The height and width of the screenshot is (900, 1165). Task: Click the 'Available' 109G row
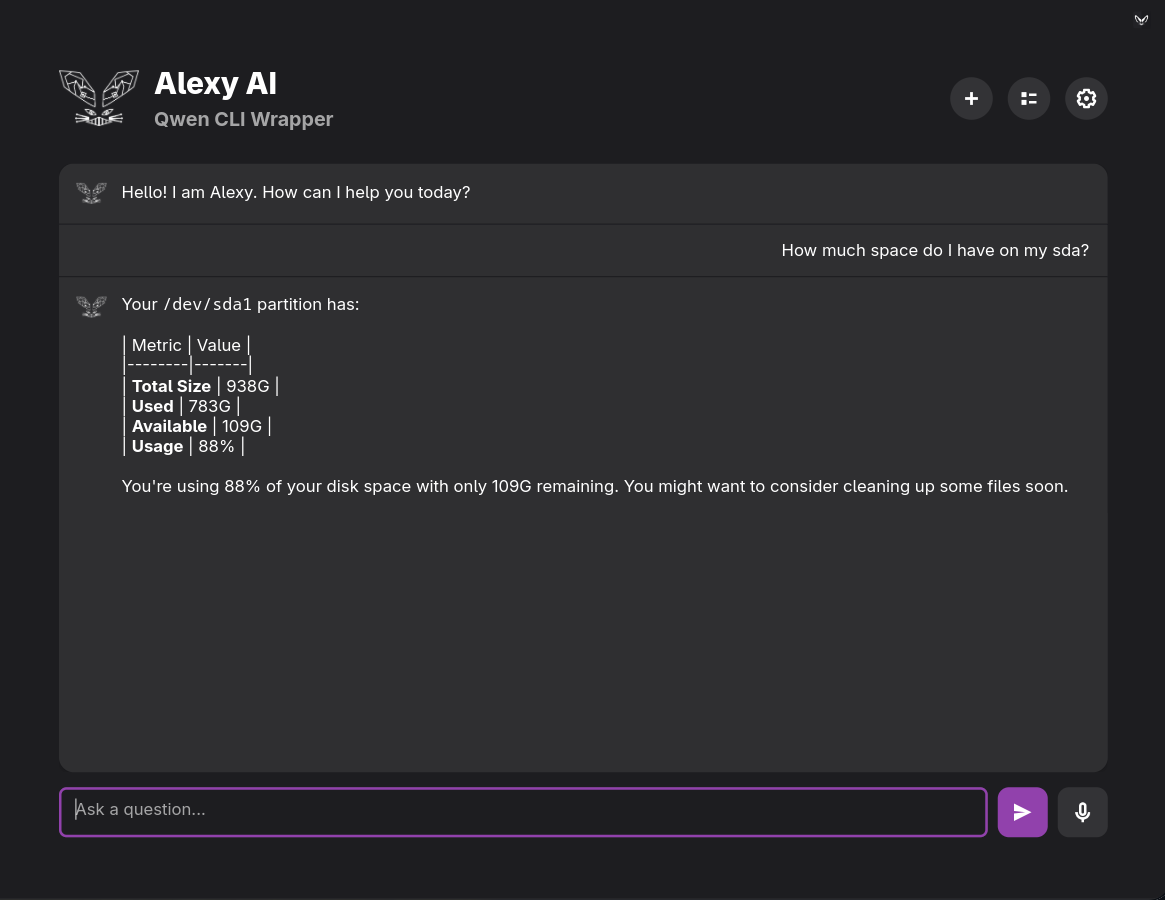(197, 426)
